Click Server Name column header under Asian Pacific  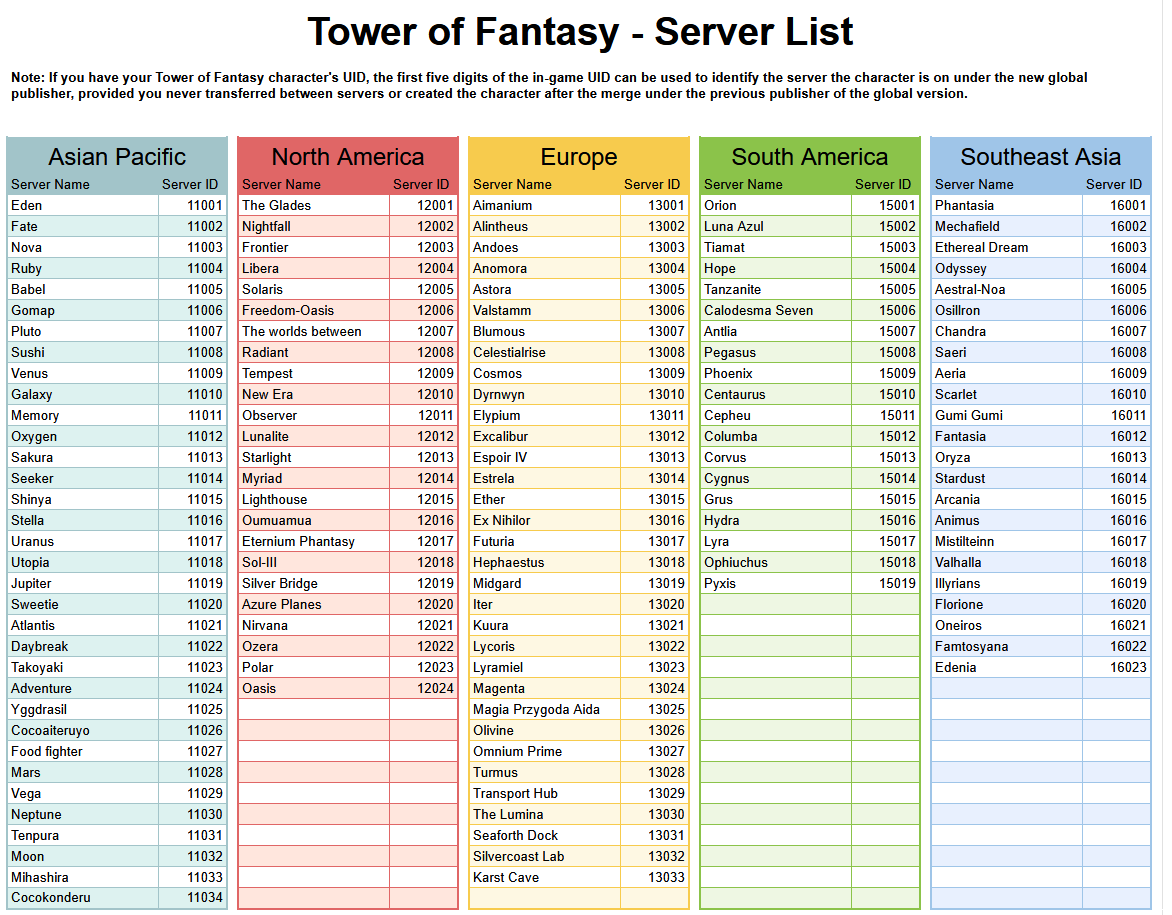[50, 185]
